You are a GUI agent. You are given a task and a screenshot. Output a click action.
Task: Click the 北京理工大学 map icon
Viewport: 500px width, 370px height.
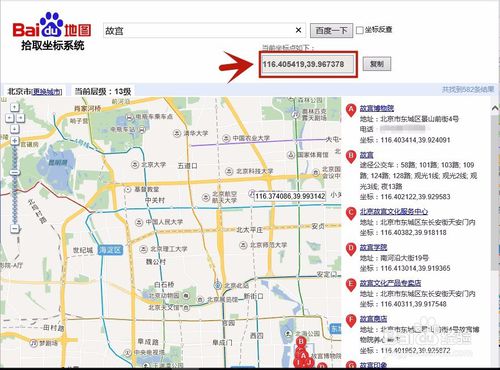(x=143, y=249)
